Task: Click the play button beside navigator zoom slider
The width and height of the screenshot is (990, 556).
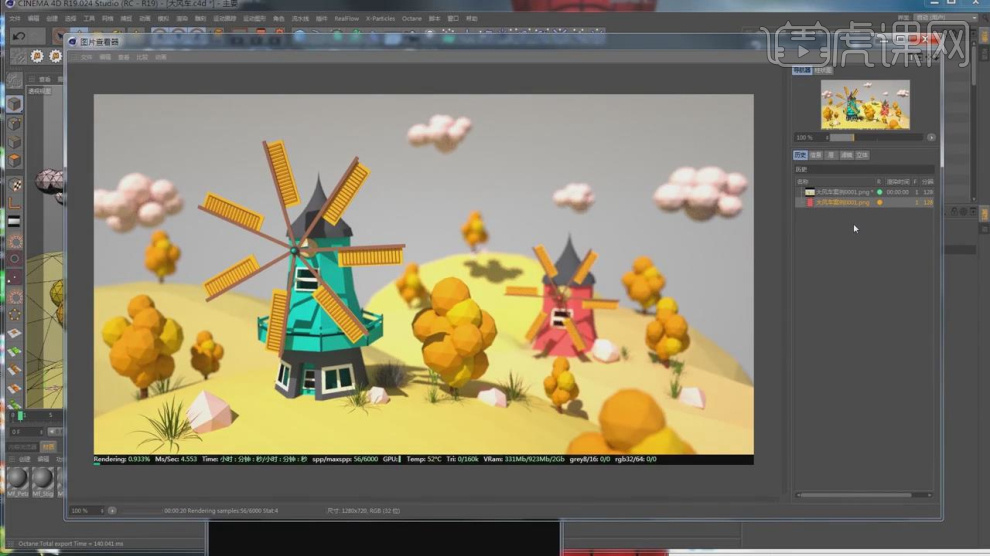Action: (931, 137)
